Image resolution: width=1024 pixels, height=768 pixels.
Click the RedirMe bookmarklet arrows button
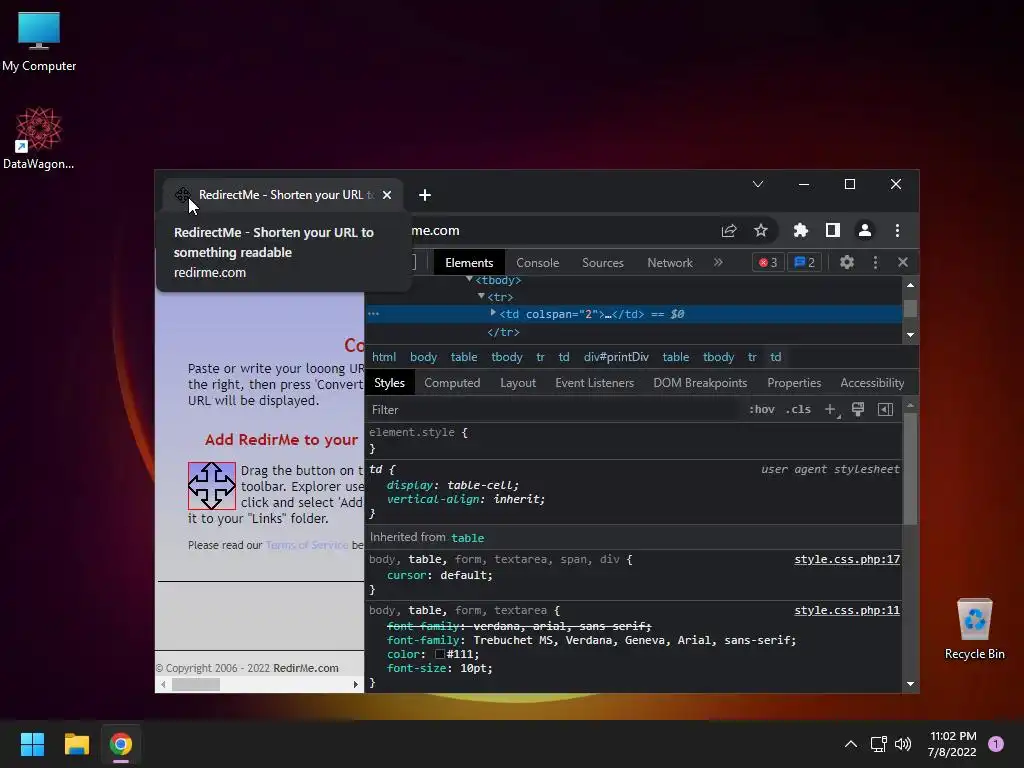tap(212, 486)
